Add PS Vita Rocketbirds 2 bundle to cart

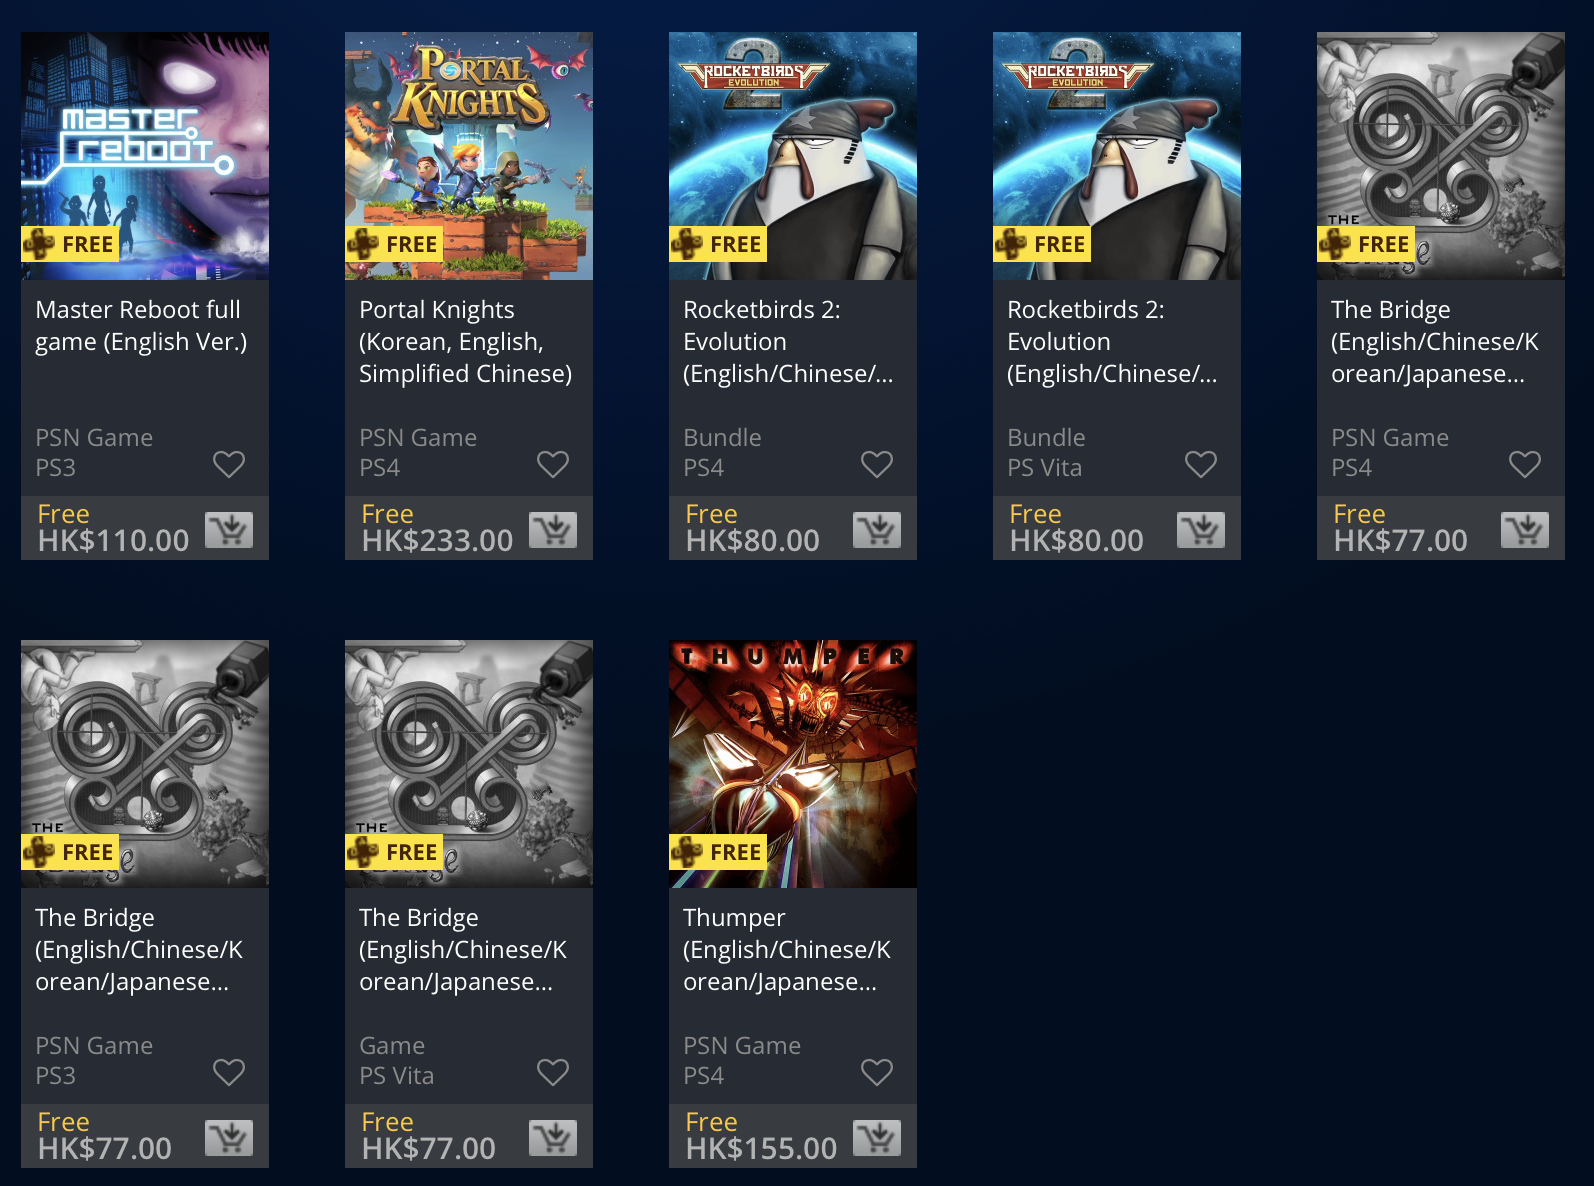pos(1201,529)
